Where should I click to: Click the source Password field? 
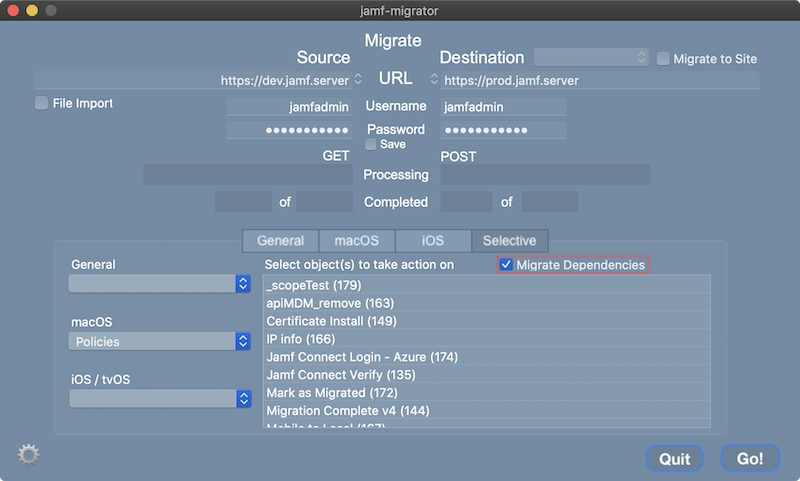point(289,130)
